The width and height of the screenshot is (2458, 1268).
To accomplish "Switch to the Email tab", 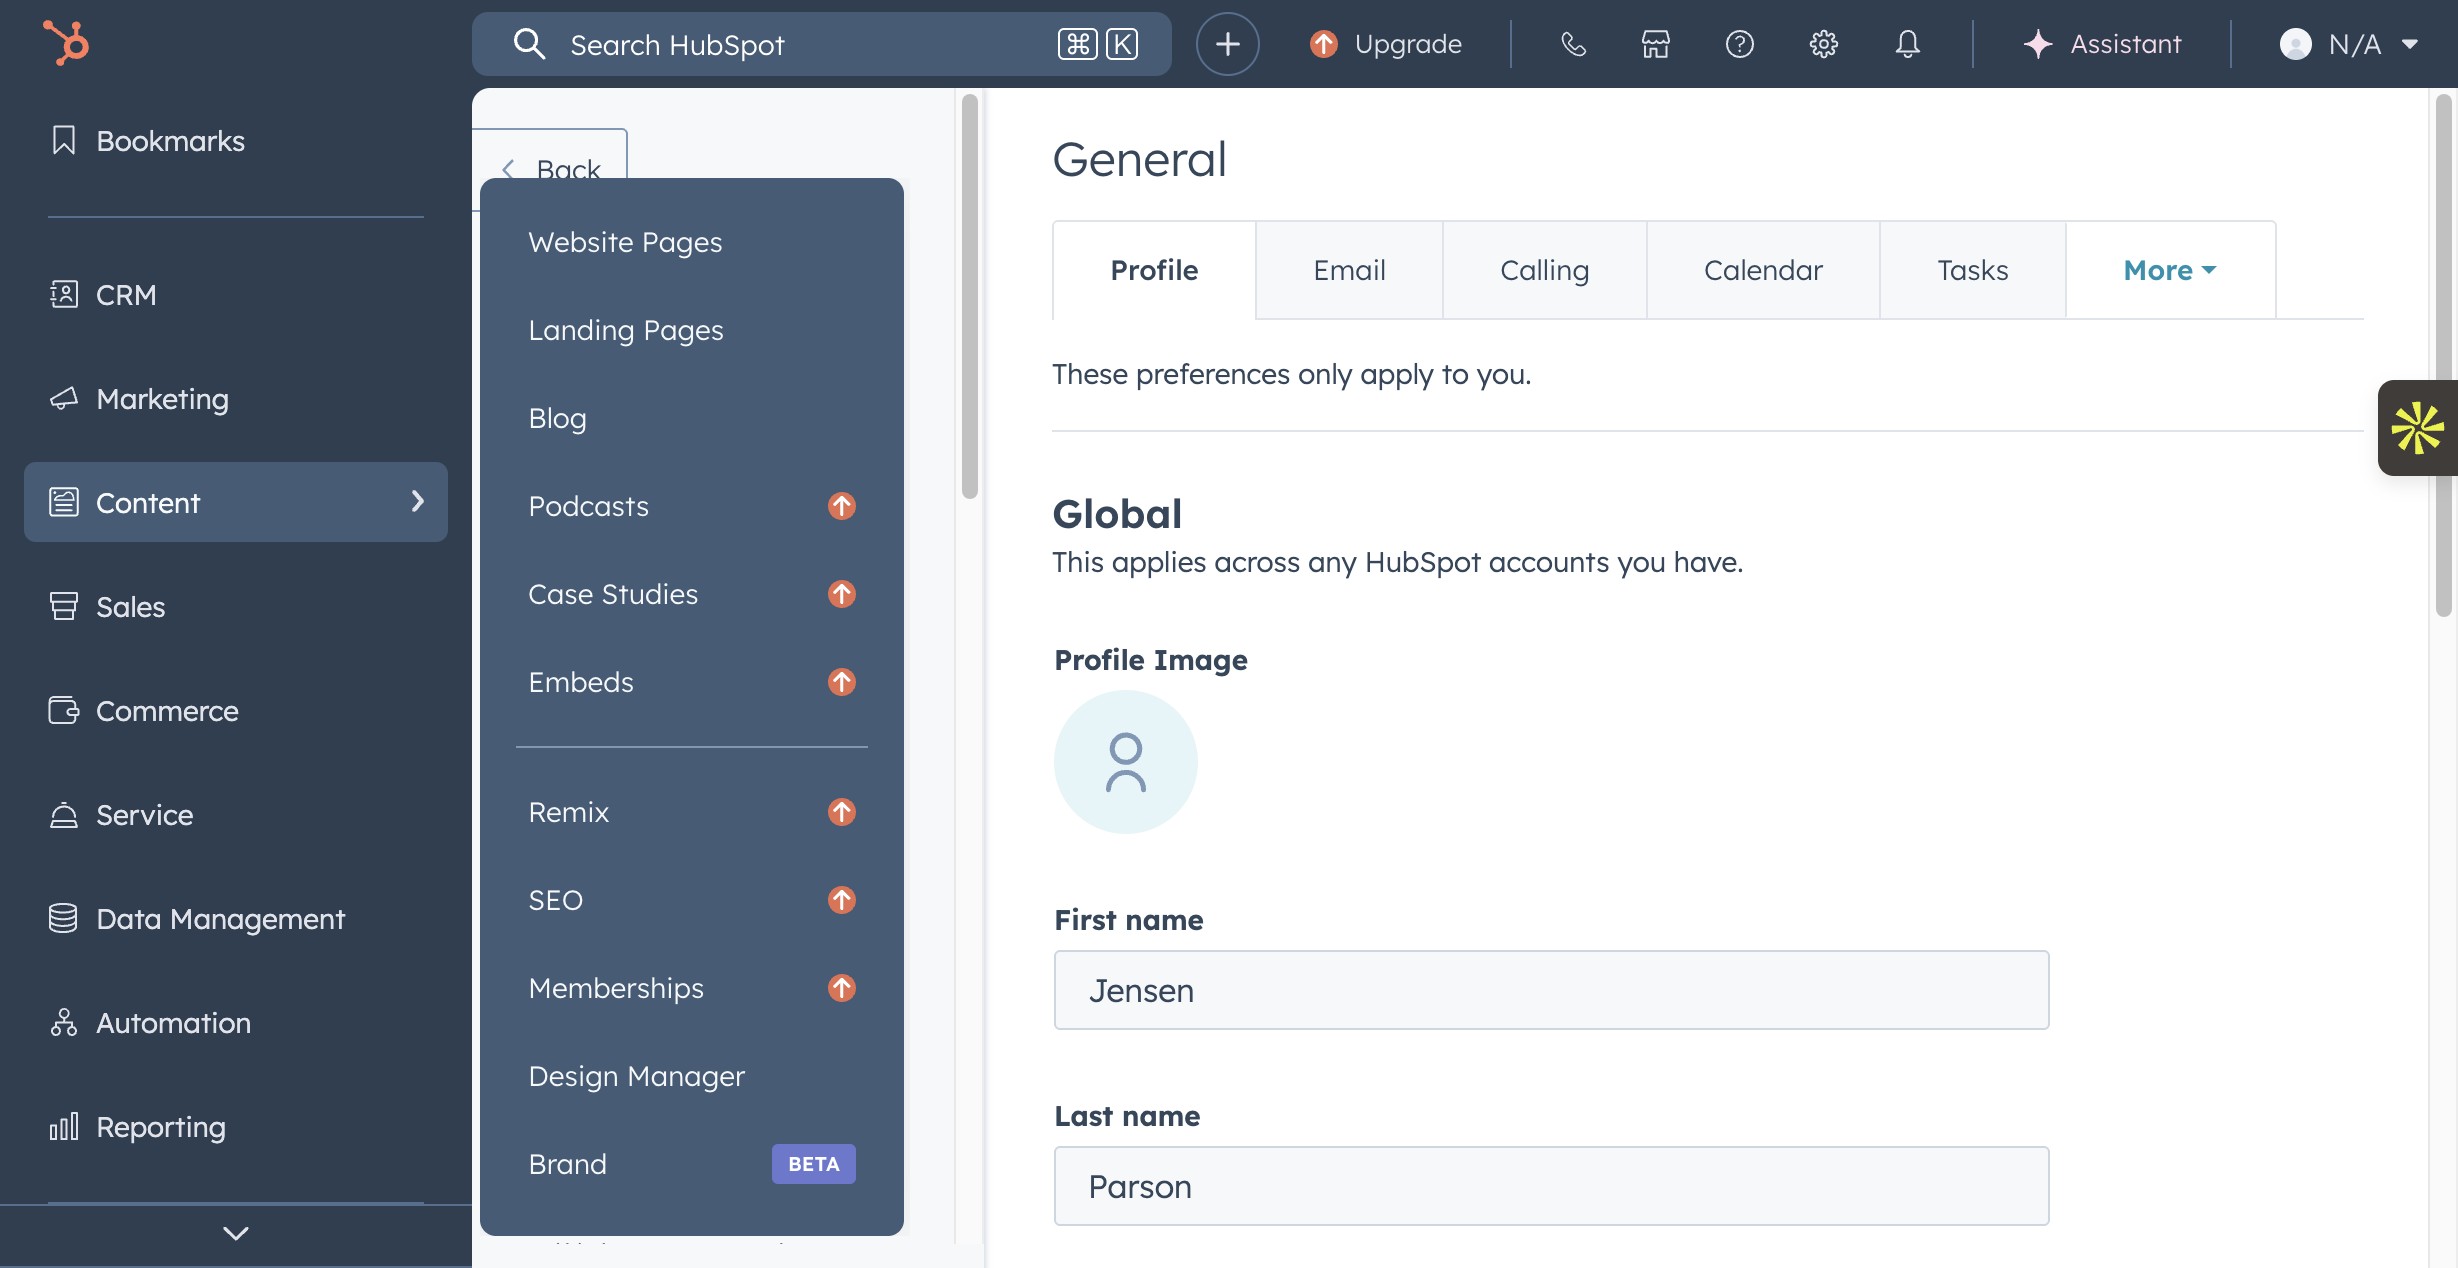I will (1349, 269).
